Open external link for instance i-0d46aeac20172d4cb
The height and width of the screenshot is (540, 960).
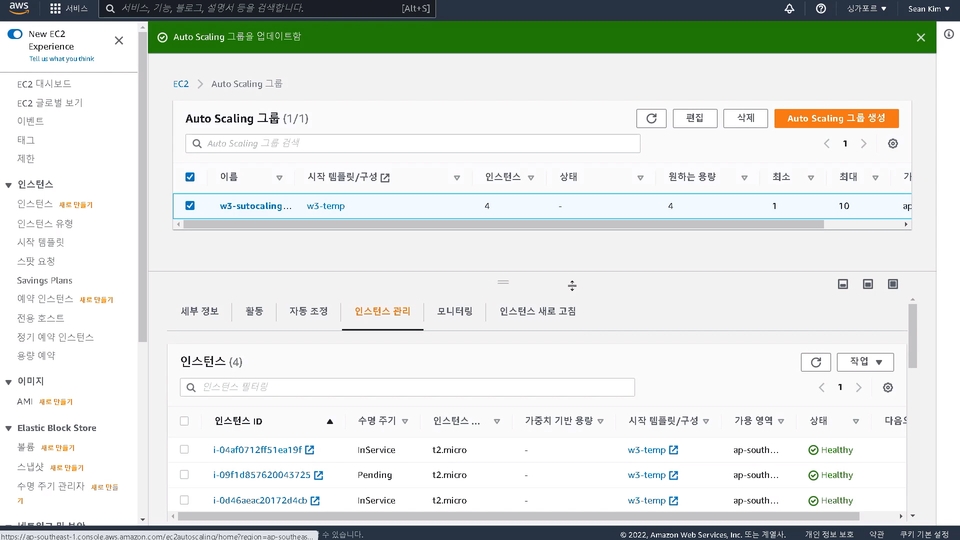coord(315,501)
